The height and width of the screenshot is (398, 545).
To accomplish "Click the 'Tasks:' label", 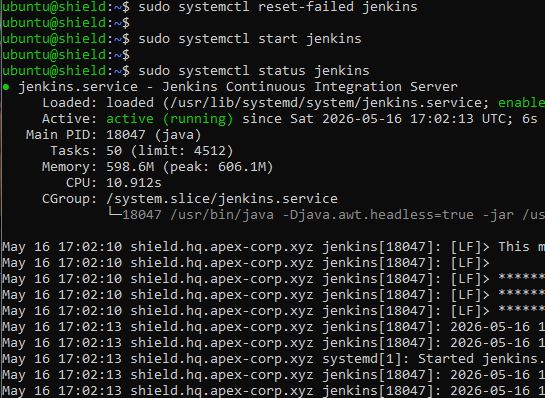I will pos(74,151).
